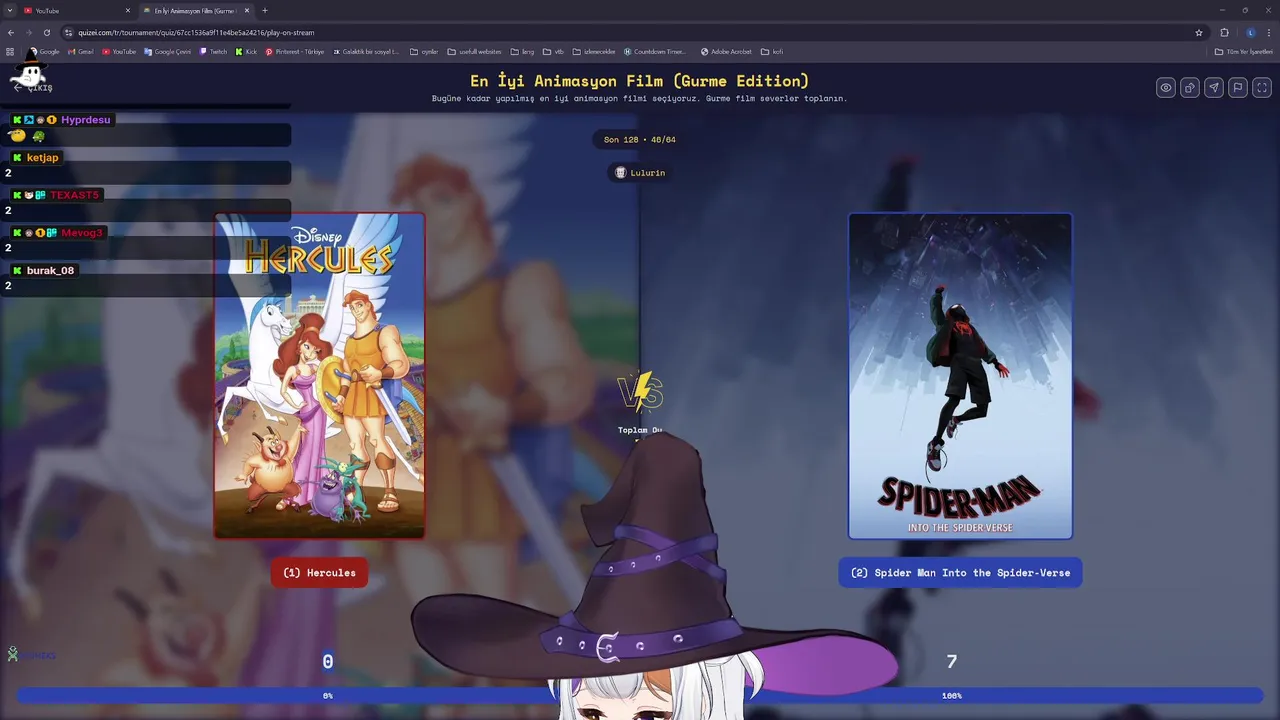Click the Son 128 • 46/64 round indicator
Viewport: 1280px width, 720px height.
tap(640, 140)
